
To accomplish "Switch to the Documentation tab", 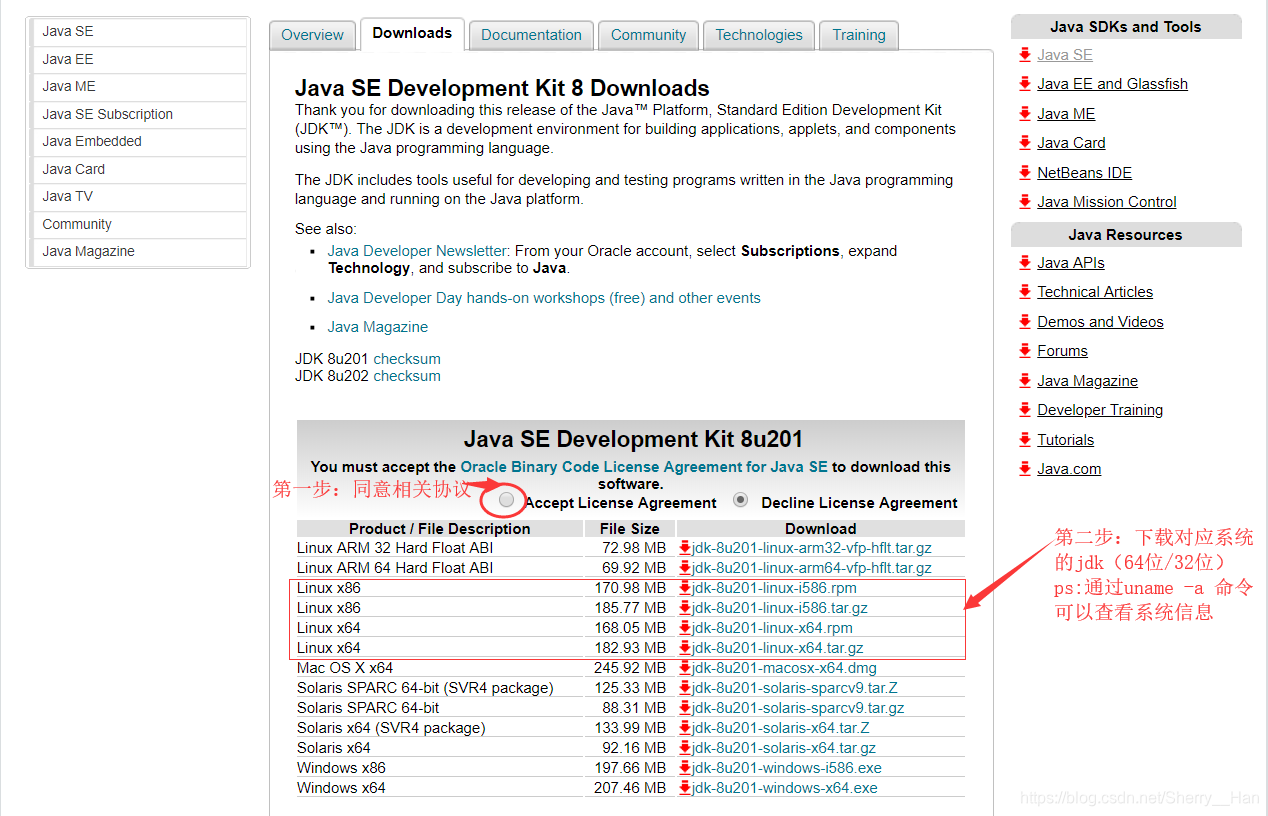I will (x=531, y=35).
